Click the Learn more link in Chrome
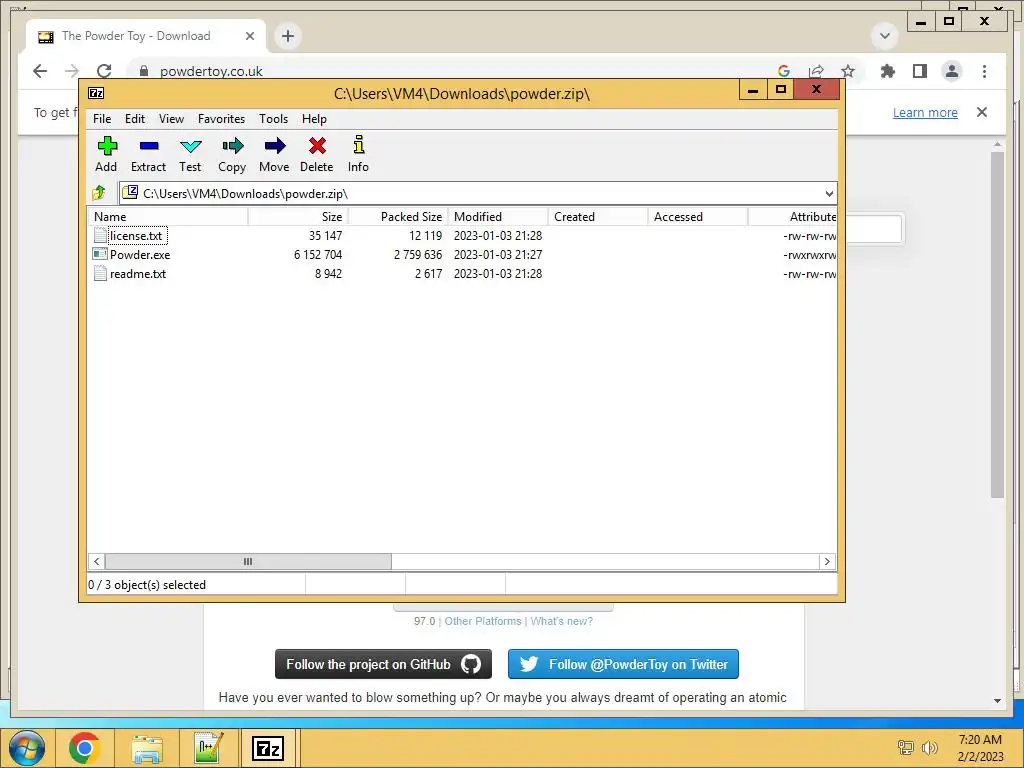The height and width of the screenshot is (768, 1024). click(925, 112)
